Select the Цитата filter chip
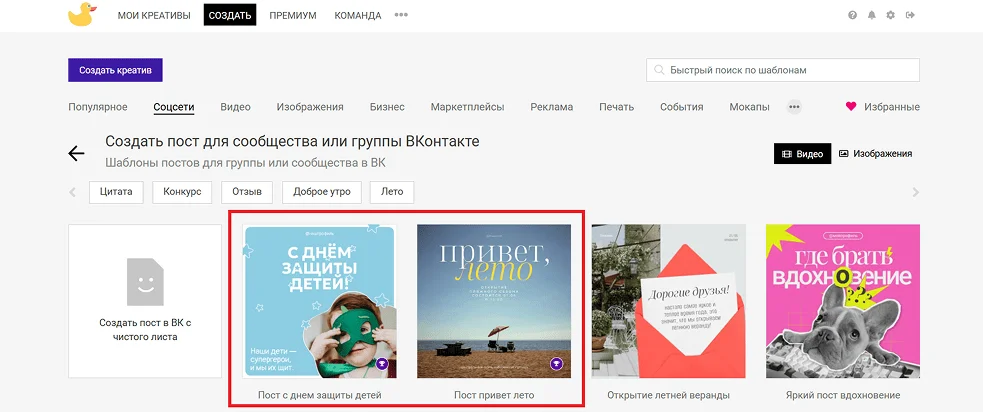The width and height of the screenshot is (983, 412). [x=117, y=192]
